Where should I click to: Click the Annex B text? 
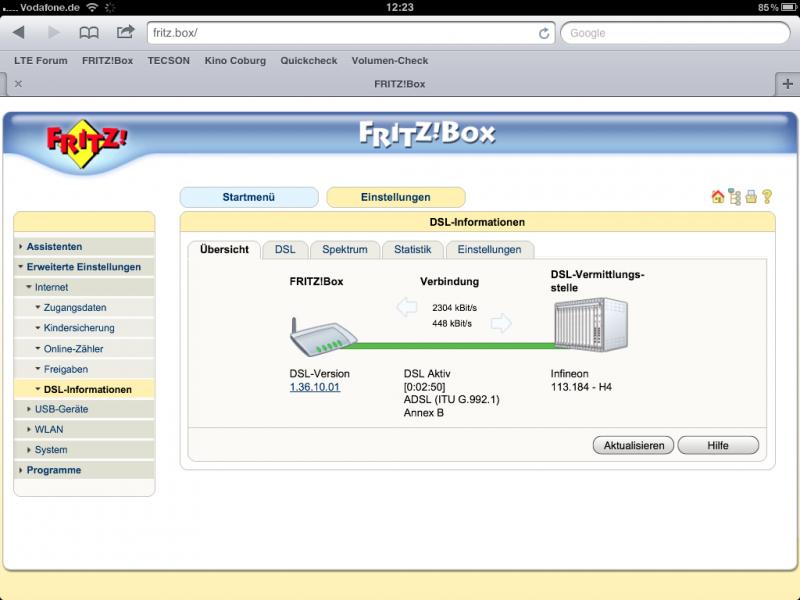click(x=423, y=413)
